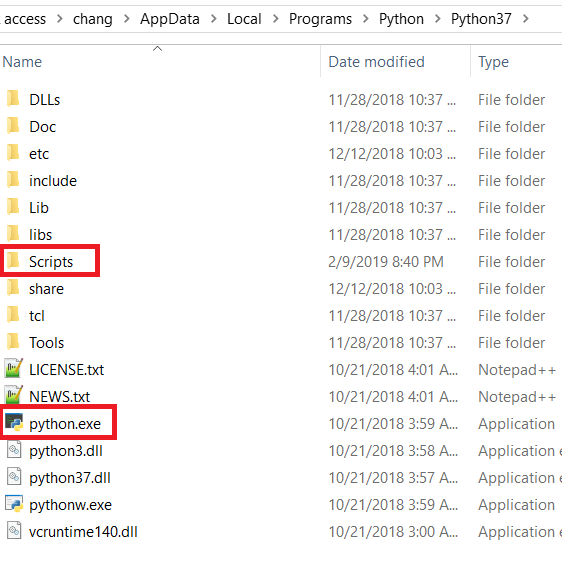Select the share folder name
This screenshot has width=562, height=578.
[x=46, y=289]
